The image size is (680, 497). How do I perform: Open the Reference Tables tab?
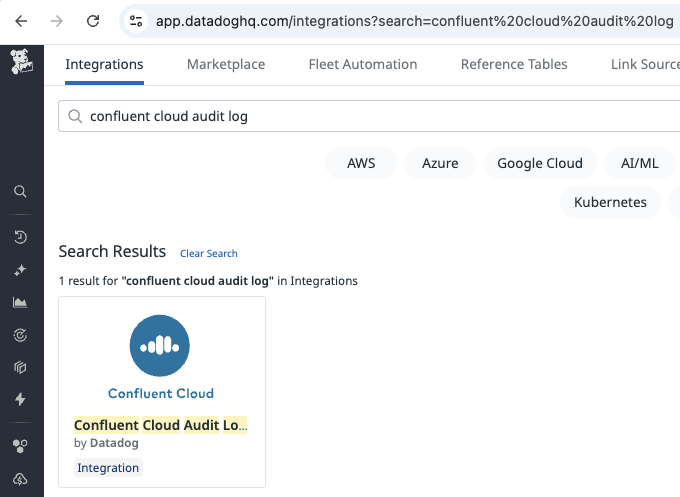(x=514, y=64)
